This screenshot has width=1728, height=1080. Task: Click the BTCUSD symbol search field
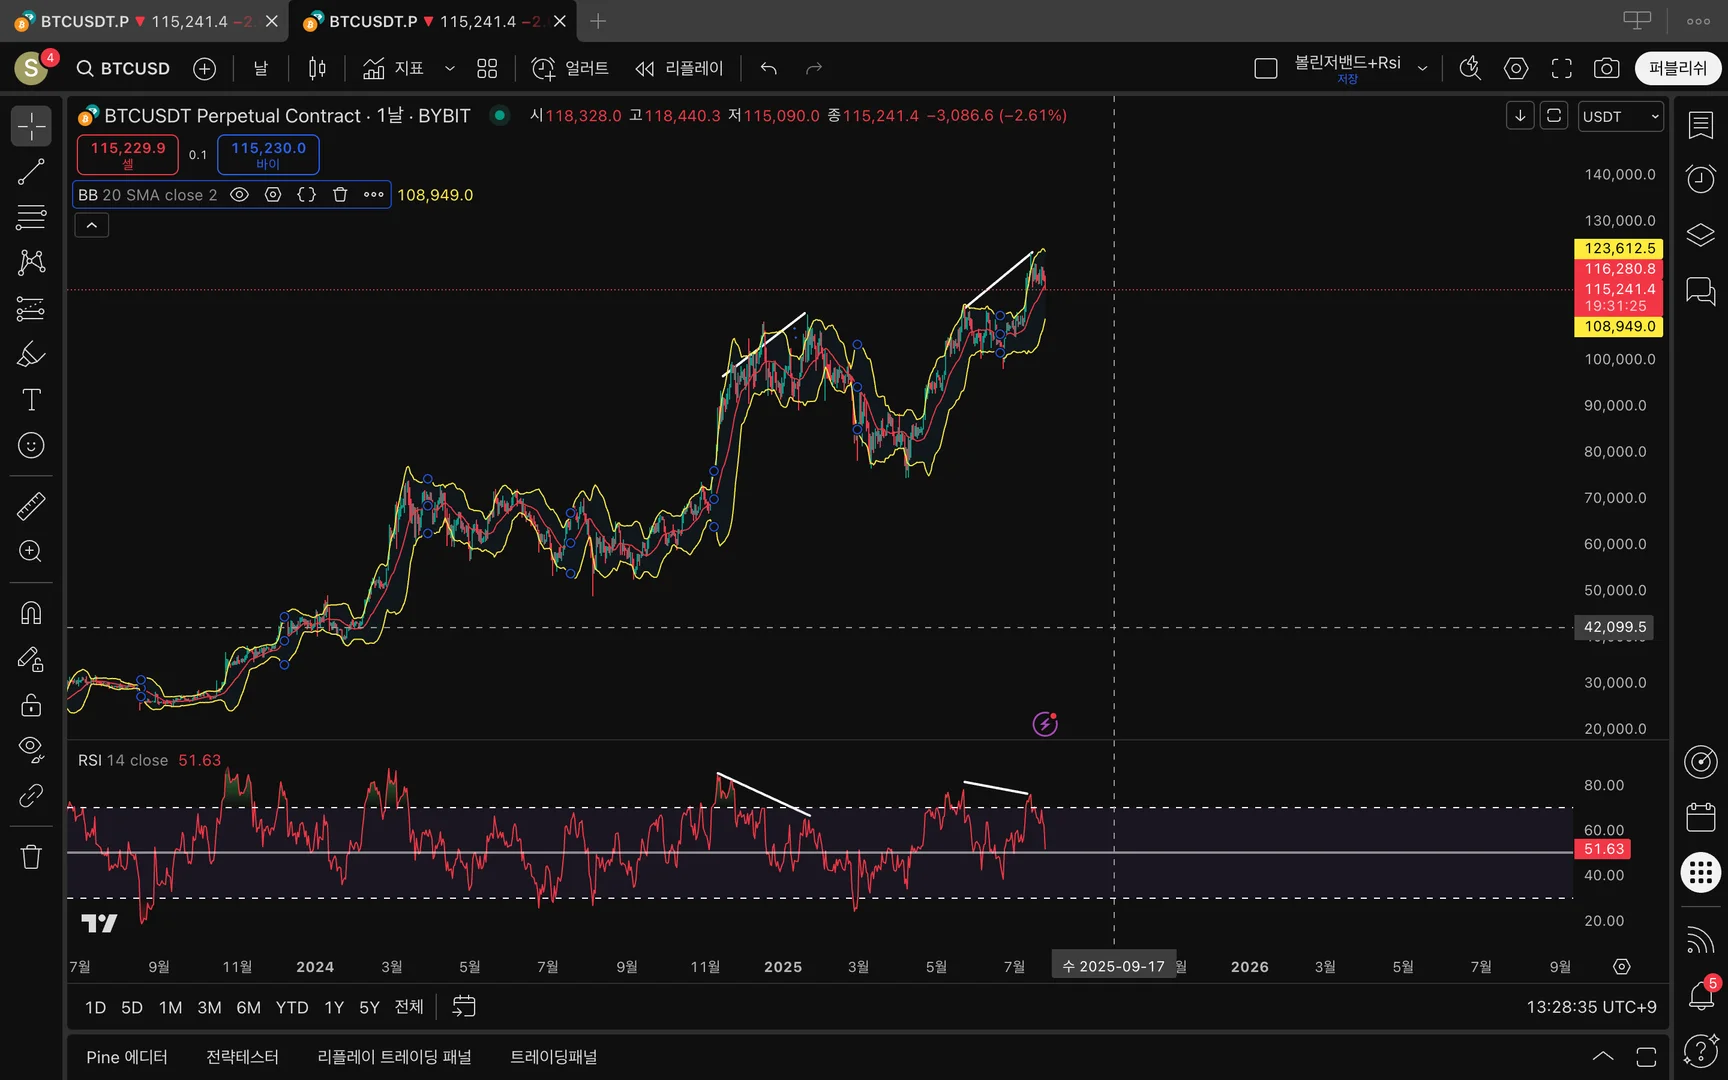coord(124,68)
